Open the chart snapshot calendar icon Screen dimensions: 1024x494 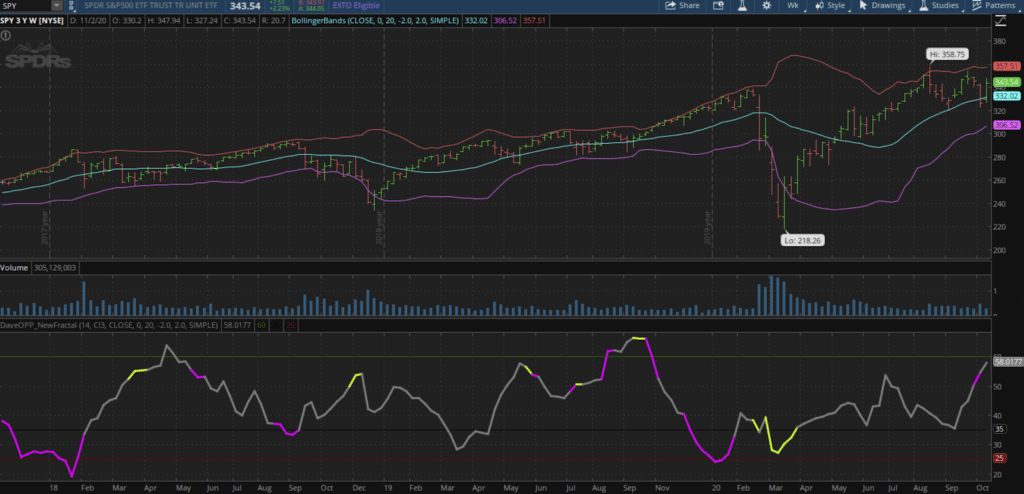tap(718, 5)
